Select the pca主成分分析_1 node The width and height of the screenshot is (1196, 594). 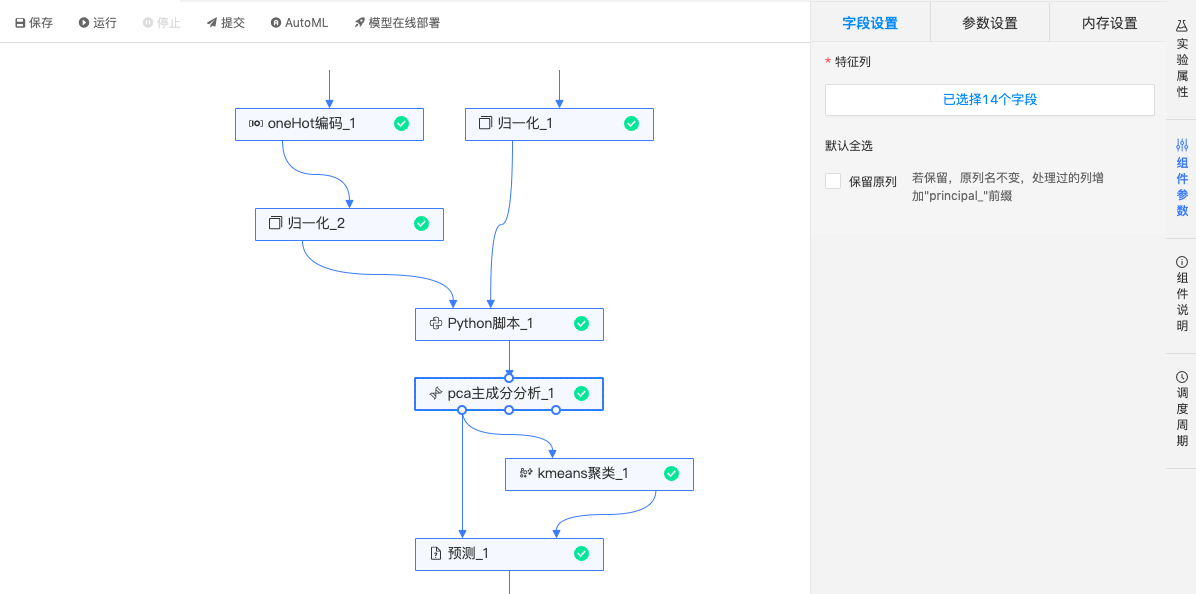coord(509,393)
